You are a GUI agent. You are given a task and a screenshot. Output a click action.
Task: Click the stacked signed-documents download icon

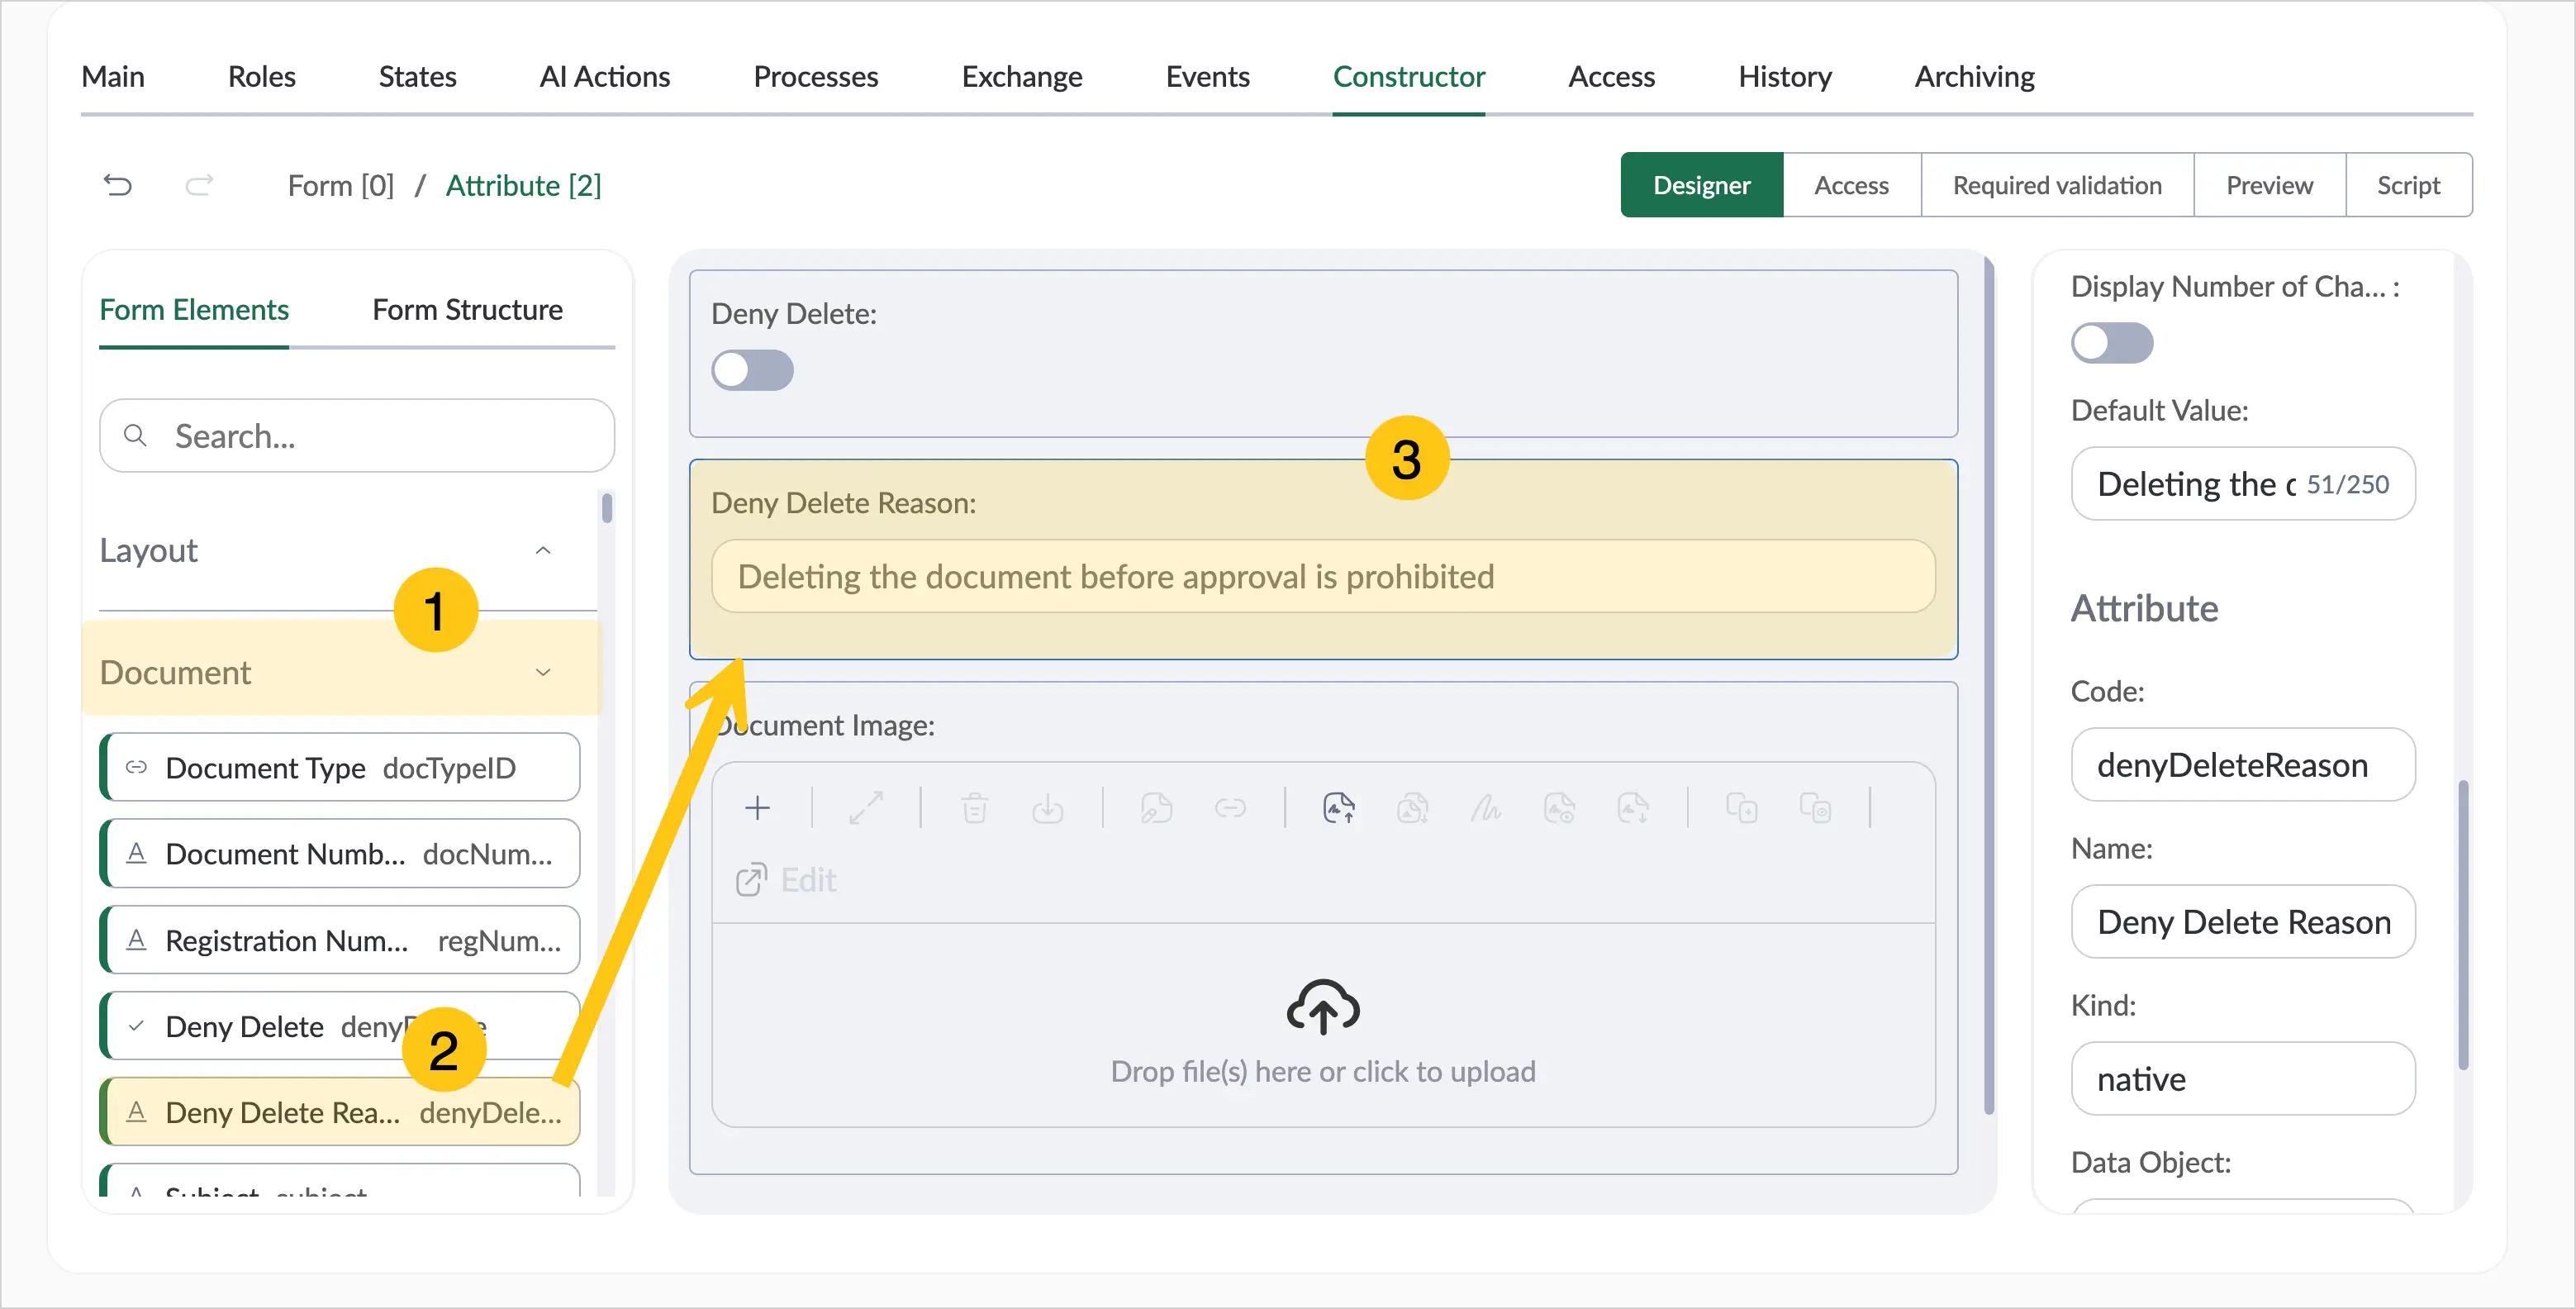coord(1413,807)
